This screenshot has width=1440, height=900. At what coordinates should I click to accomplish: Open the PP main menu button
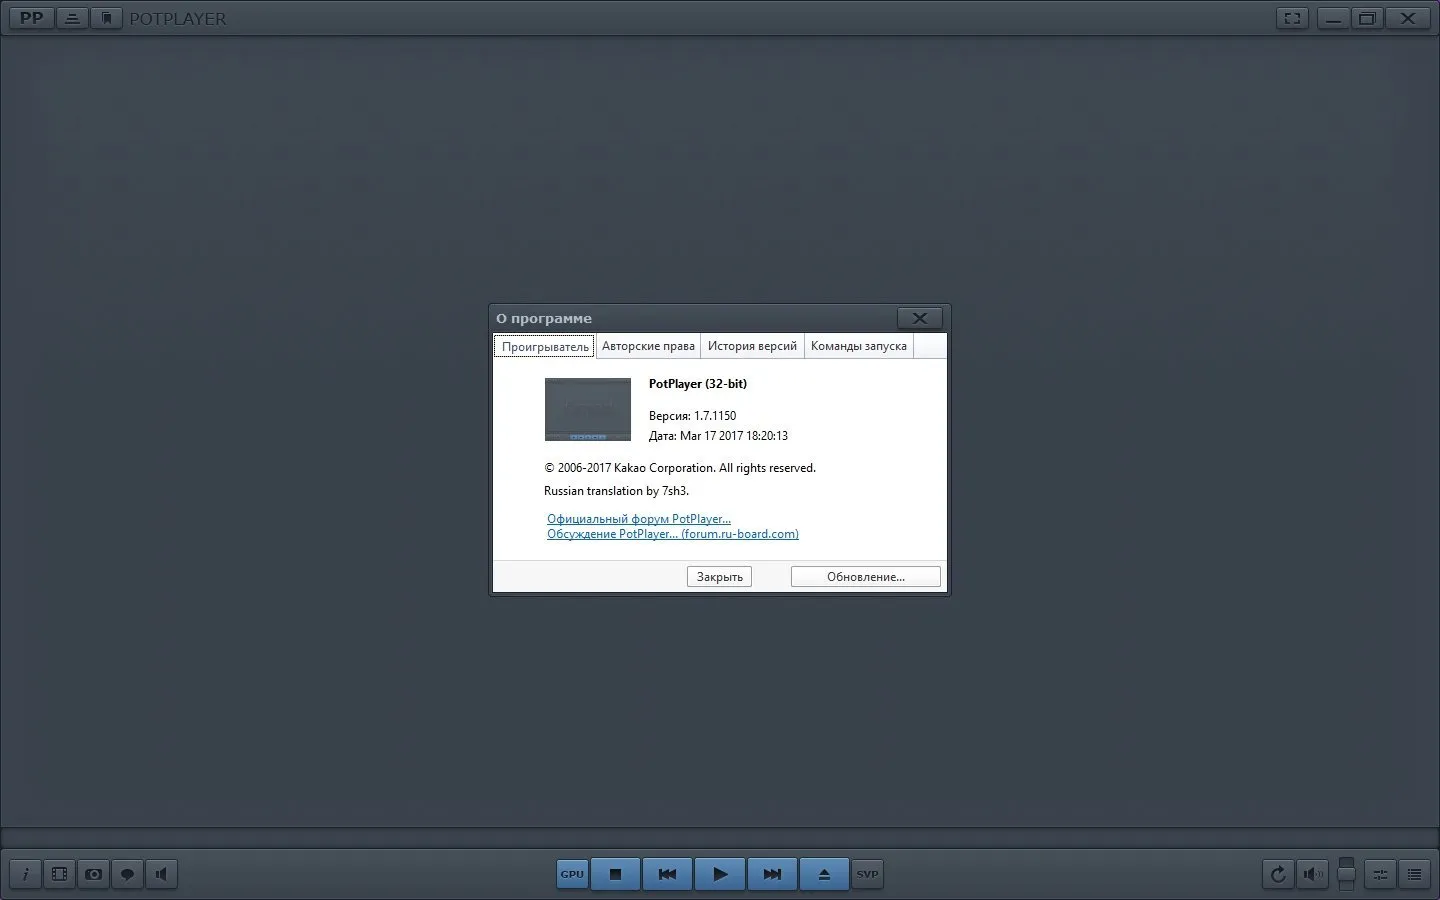(x=31, y=18)
